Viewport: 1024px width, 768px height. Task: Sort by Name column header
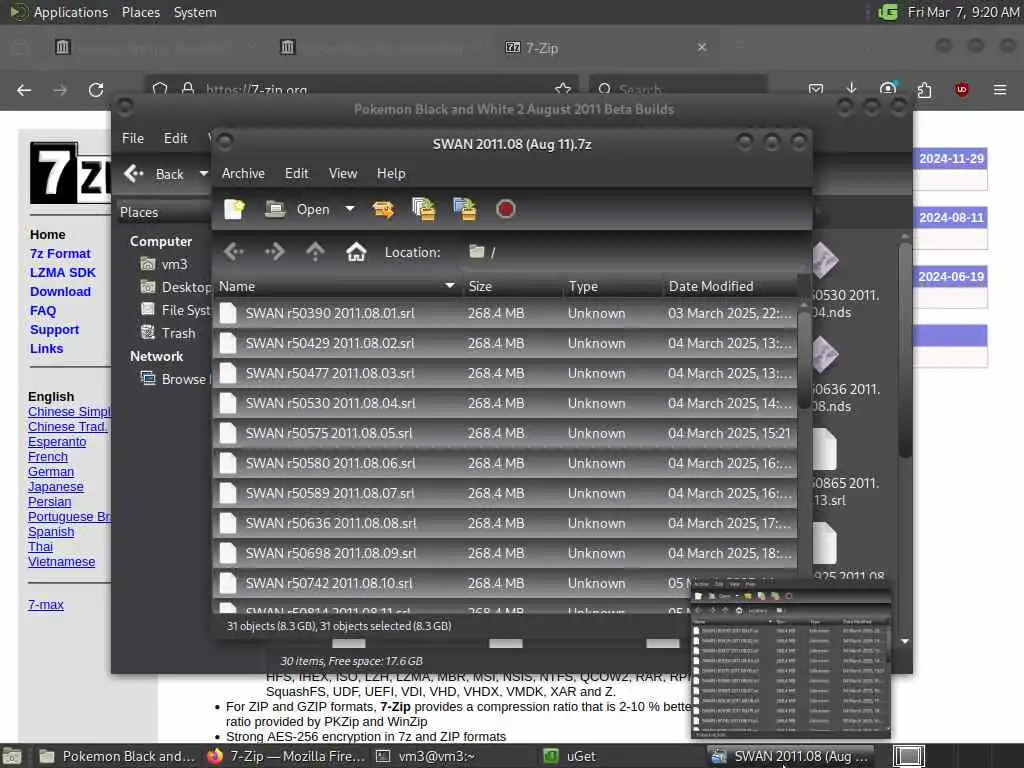tap(337, 286)
